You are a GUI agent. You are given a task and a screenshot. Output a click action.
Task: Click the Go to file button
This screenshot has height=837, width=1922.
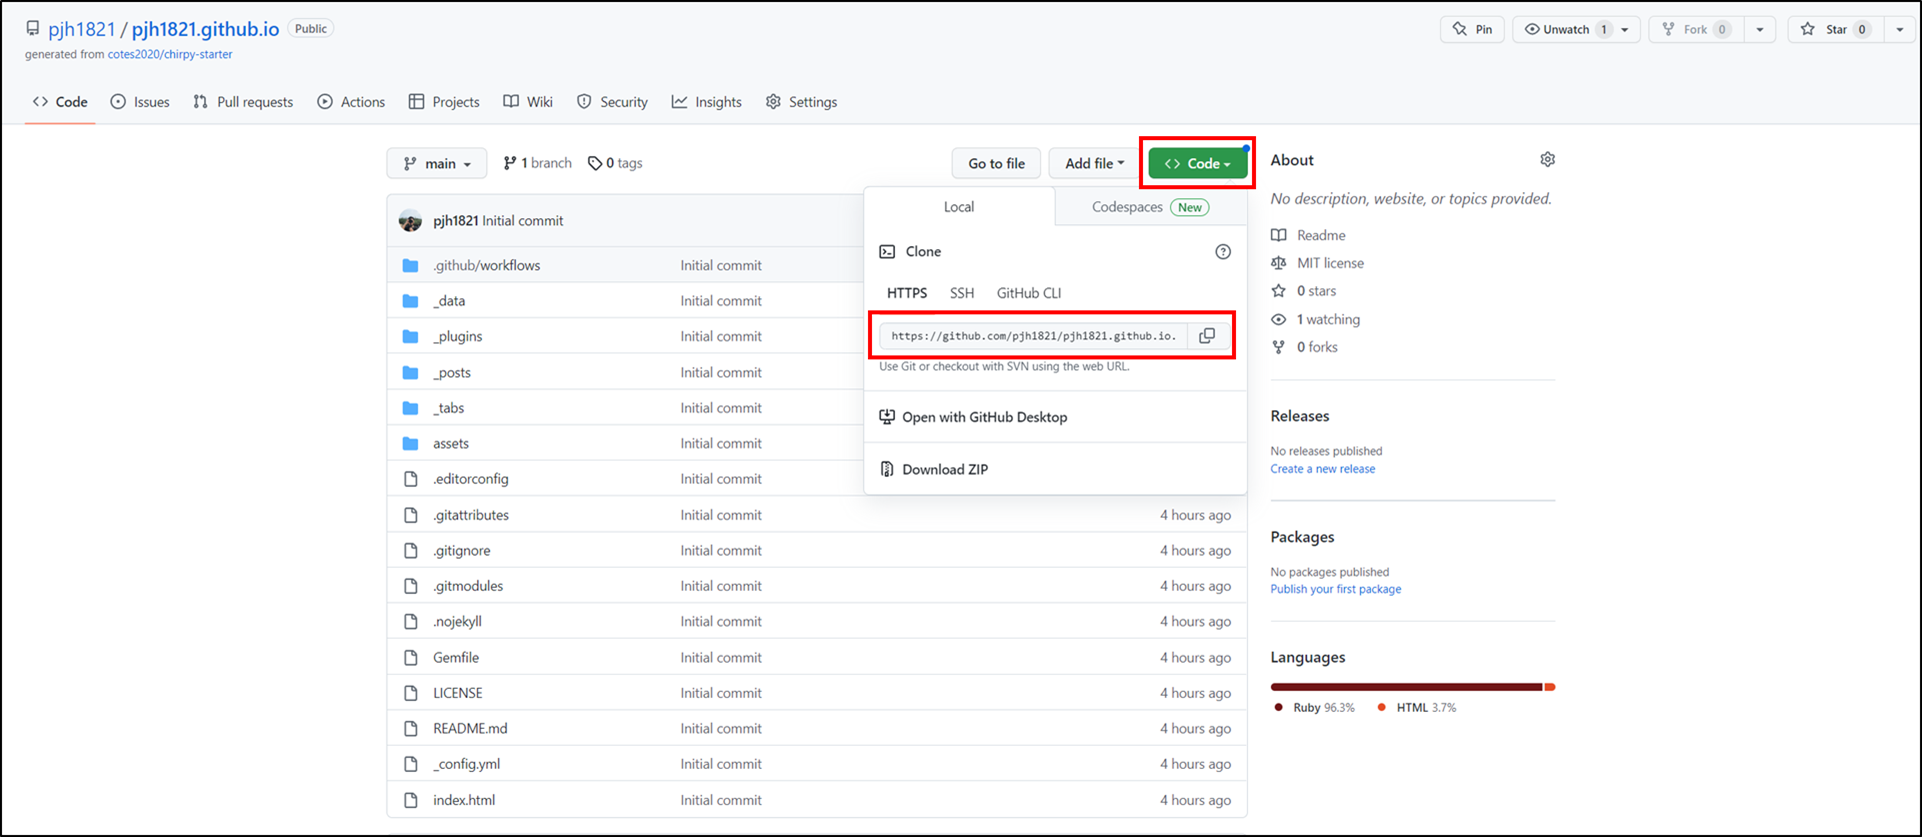click(x=996, y=163)
